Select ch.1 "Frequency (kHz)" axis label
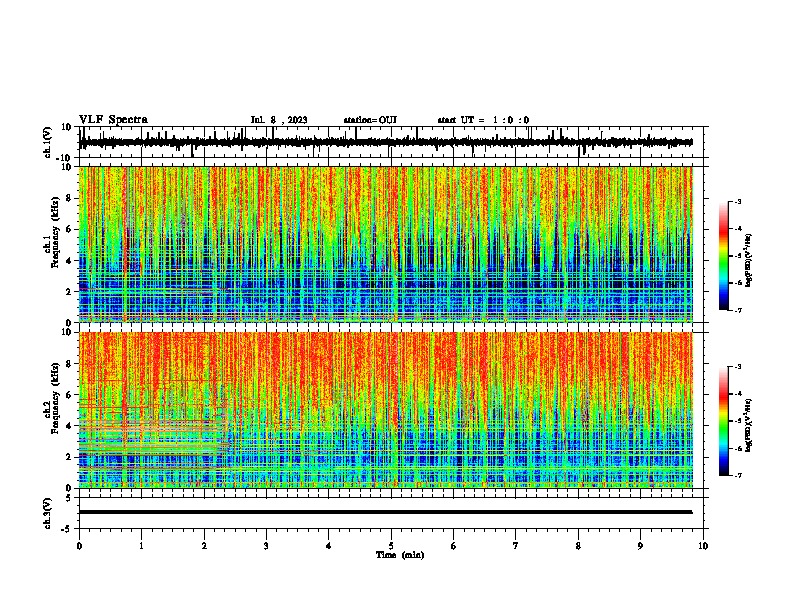This screenshot has height=612, width=792. click(x=55, y=232)
